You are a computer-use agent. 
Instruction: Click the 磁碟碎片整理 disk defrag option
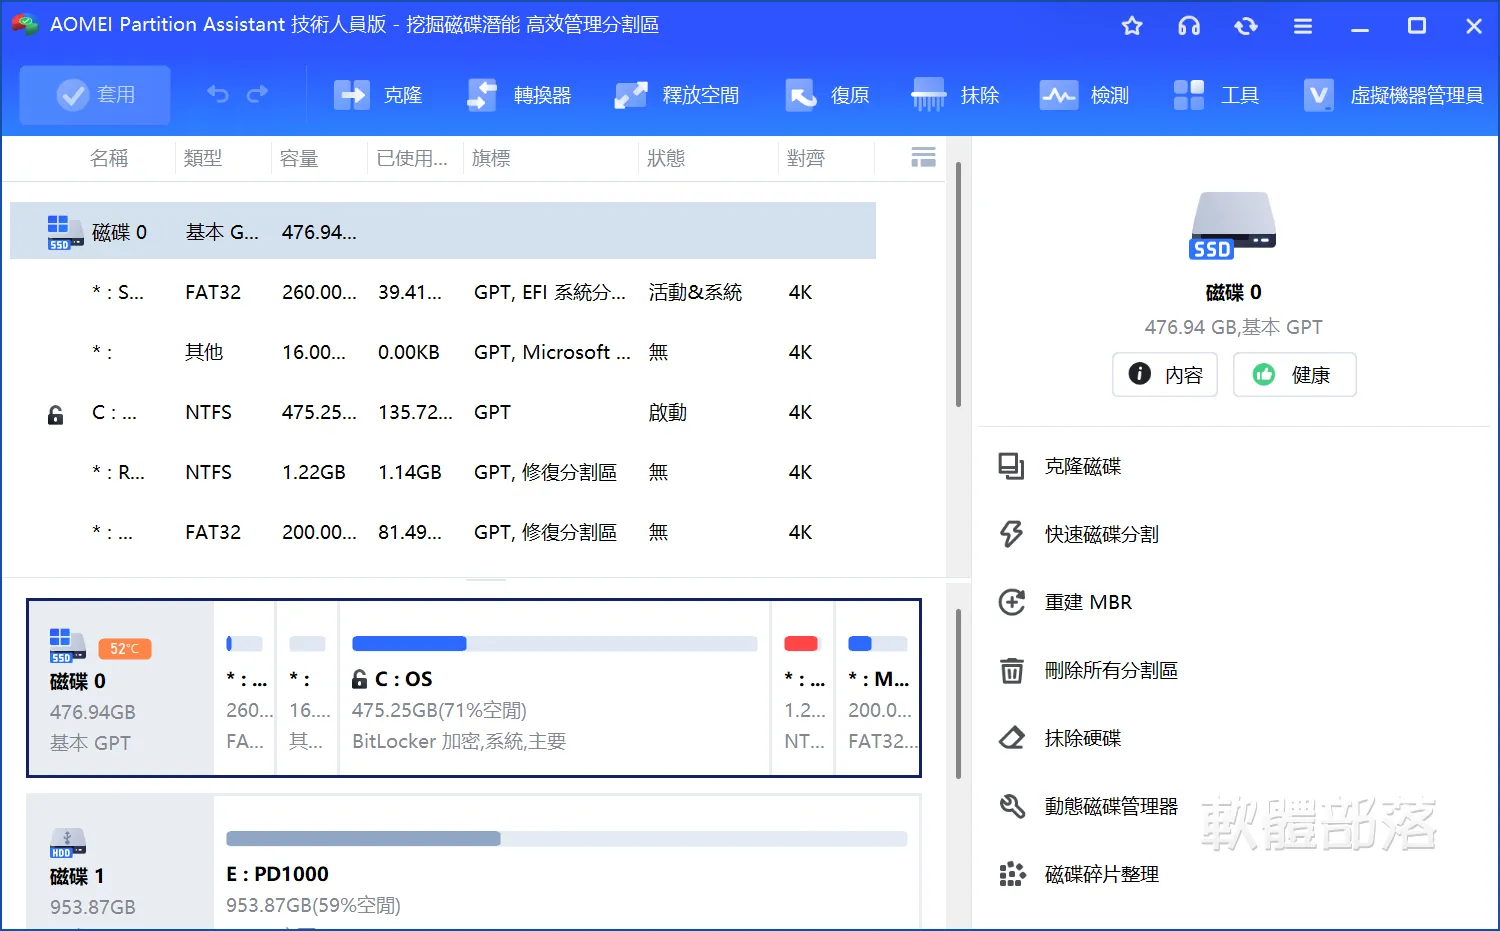[1102, 874]
